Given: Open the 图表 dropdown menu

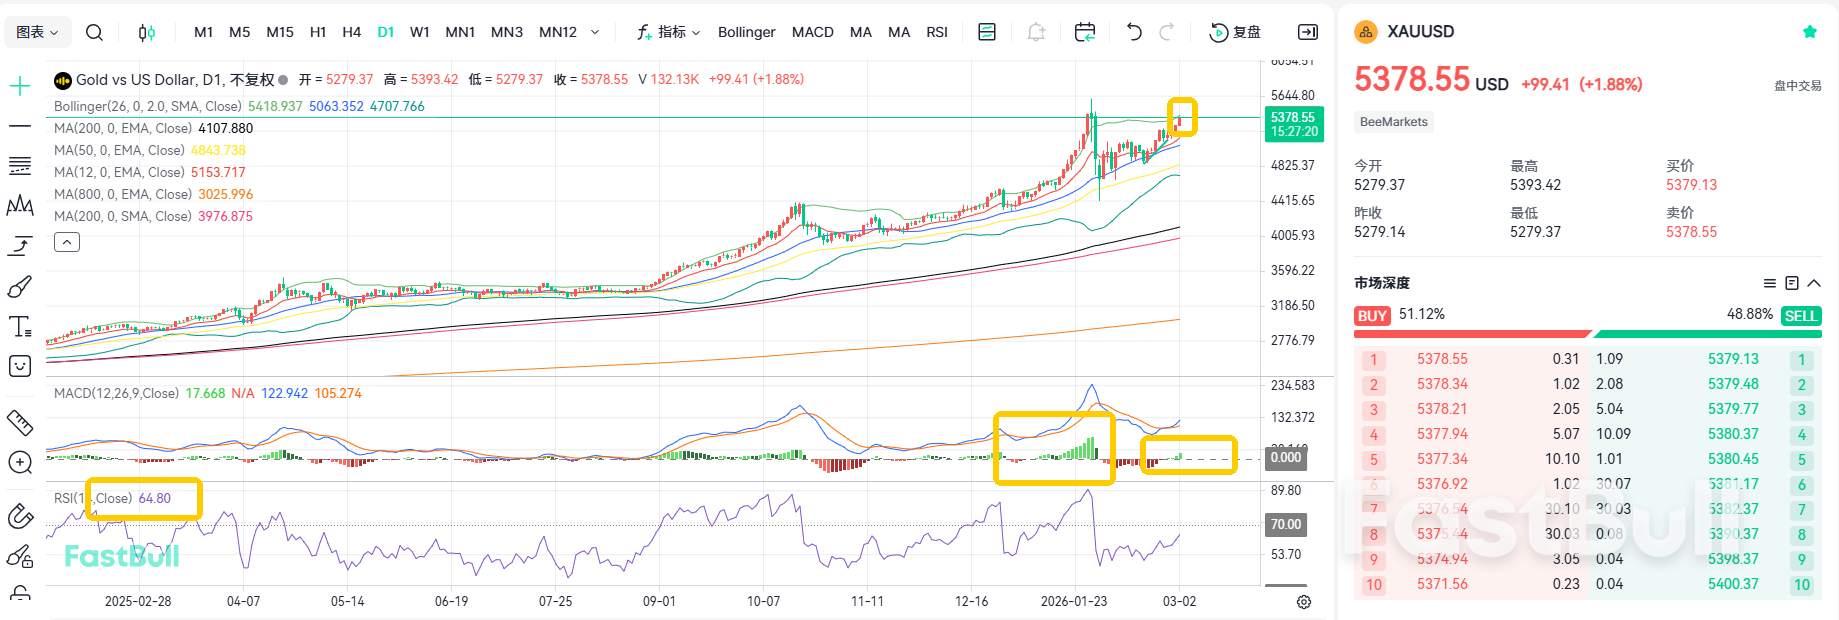Looking at the screenshot, I should coord(37,32).
